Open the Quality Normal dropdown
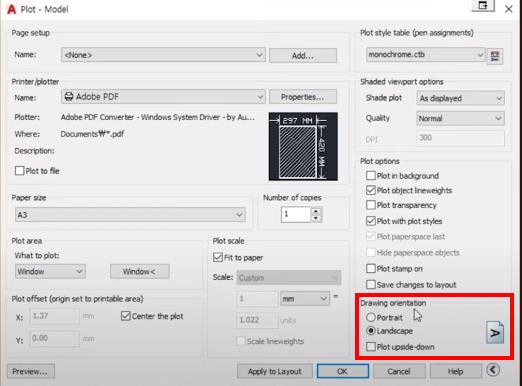 pos(460,118)
